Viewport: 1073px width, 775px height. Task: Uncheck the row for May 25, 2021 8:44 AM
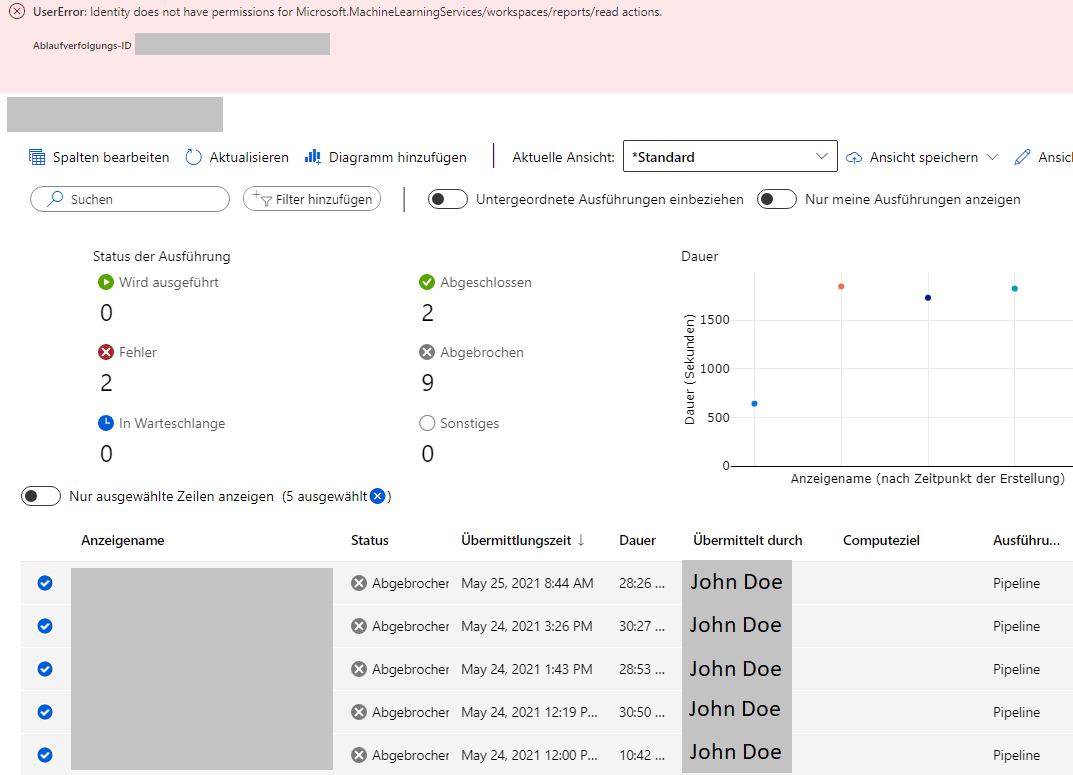45,583
